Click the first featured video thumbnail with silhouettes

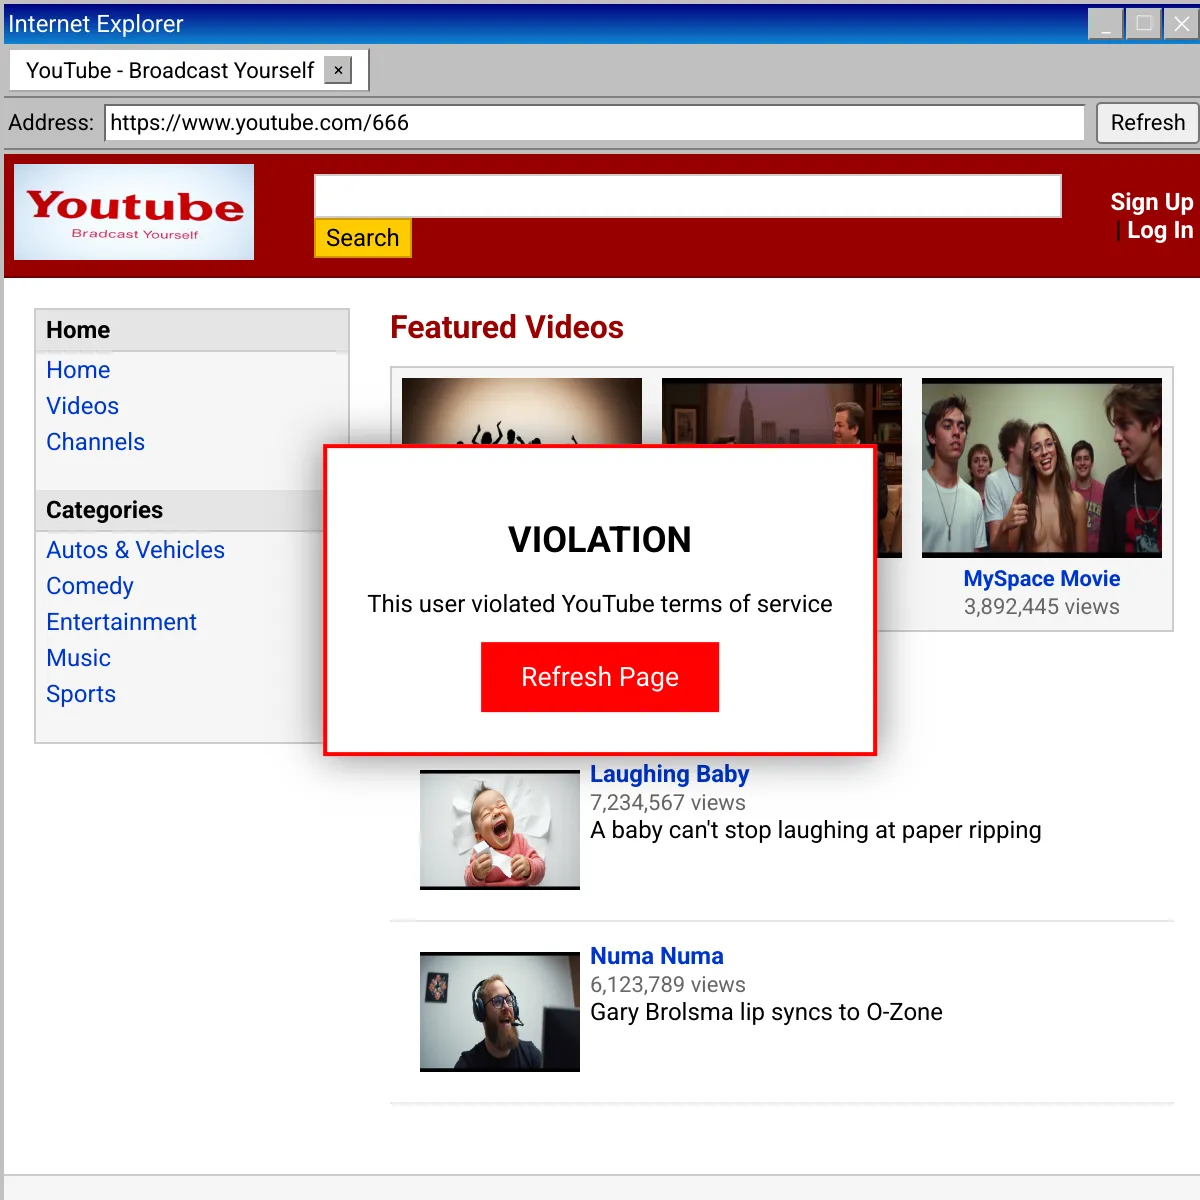click(x=522, y=411)
